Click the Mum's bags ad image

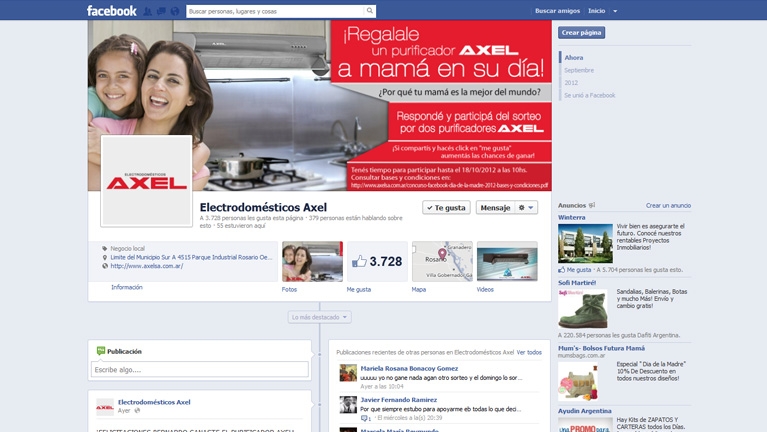pyautogui.click(x=578, y=382)
